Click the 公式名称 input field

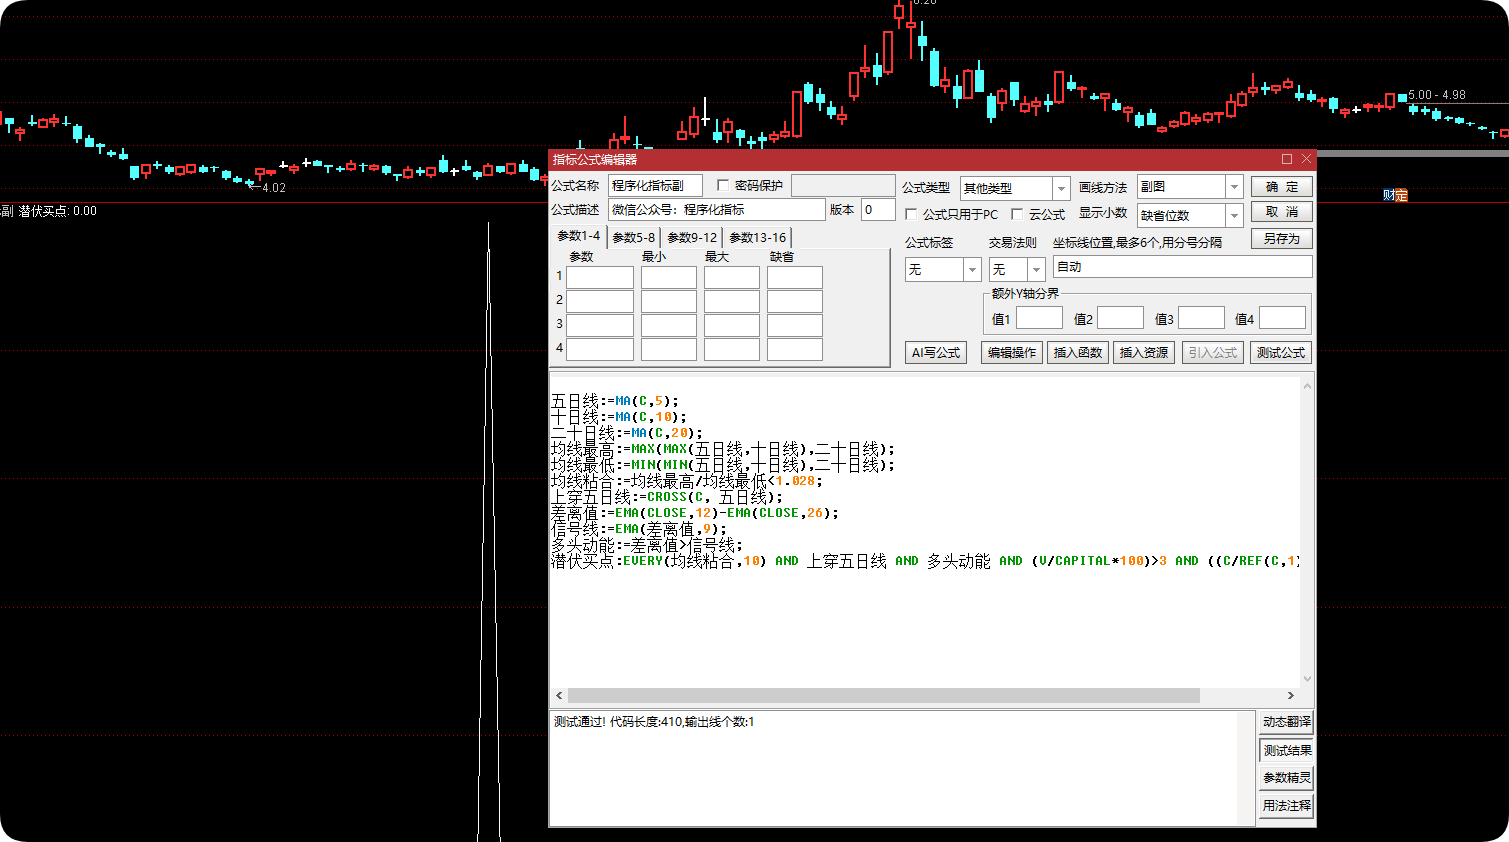655,185
